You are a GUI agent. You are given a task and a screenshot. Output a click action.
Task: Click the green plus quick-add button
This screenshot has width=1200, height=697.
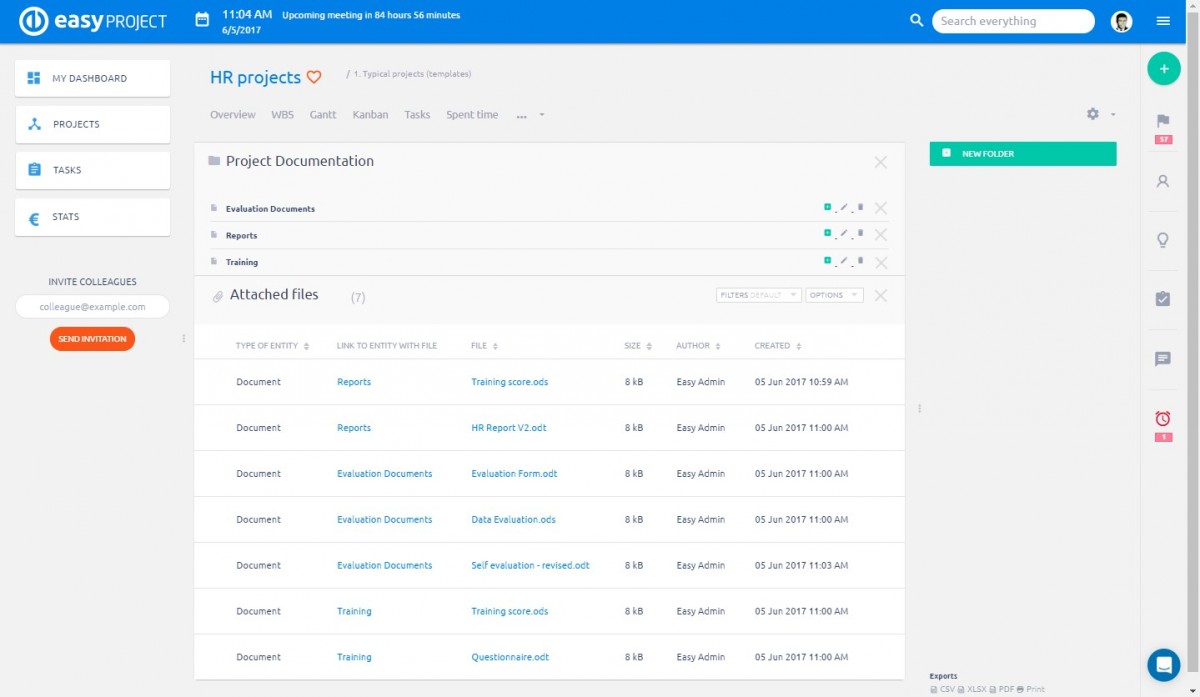point(1163,68)
